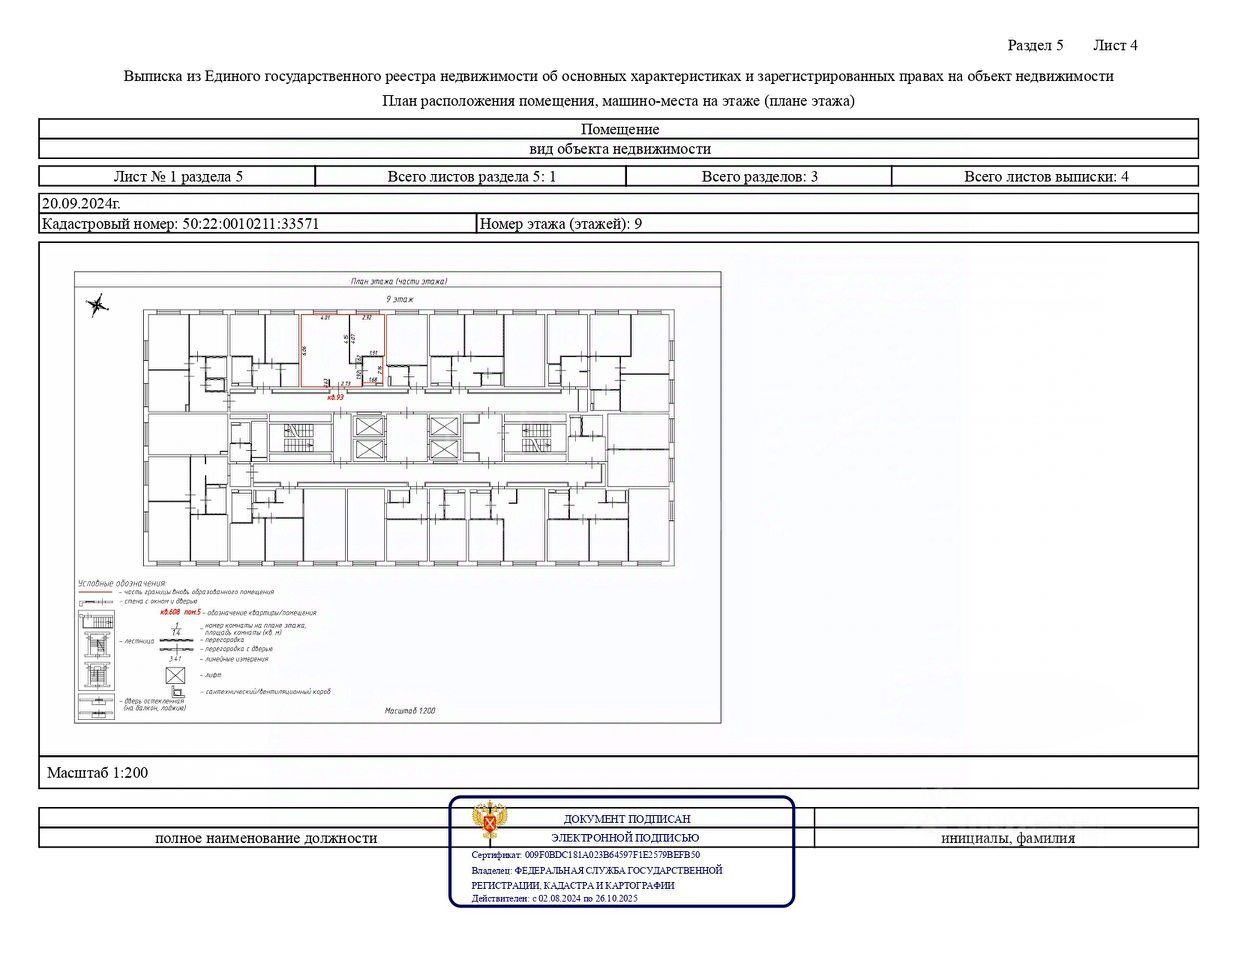
Task: Click the 'инициалы, фамилия' field
Action: click(x=1007, y=838)
